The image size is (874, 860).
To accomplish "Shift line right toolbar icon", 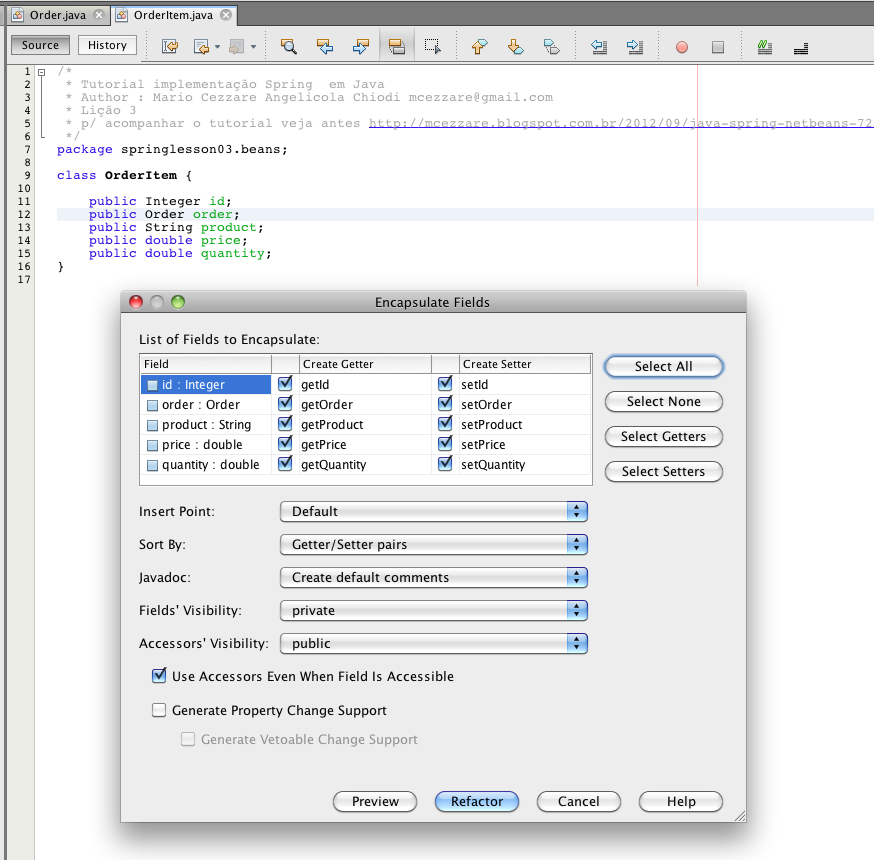I will pyautogui.click(x=634, y=46).
